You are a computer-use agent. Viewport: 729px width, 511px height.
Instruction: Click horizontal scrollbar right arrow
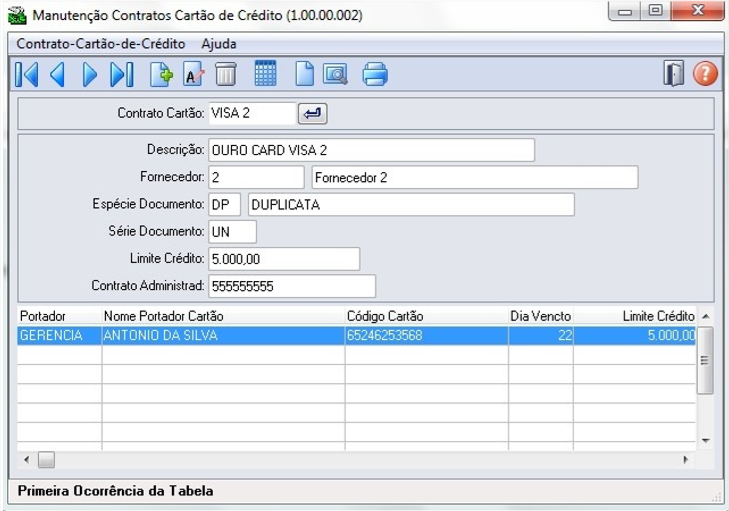(686, 460)
